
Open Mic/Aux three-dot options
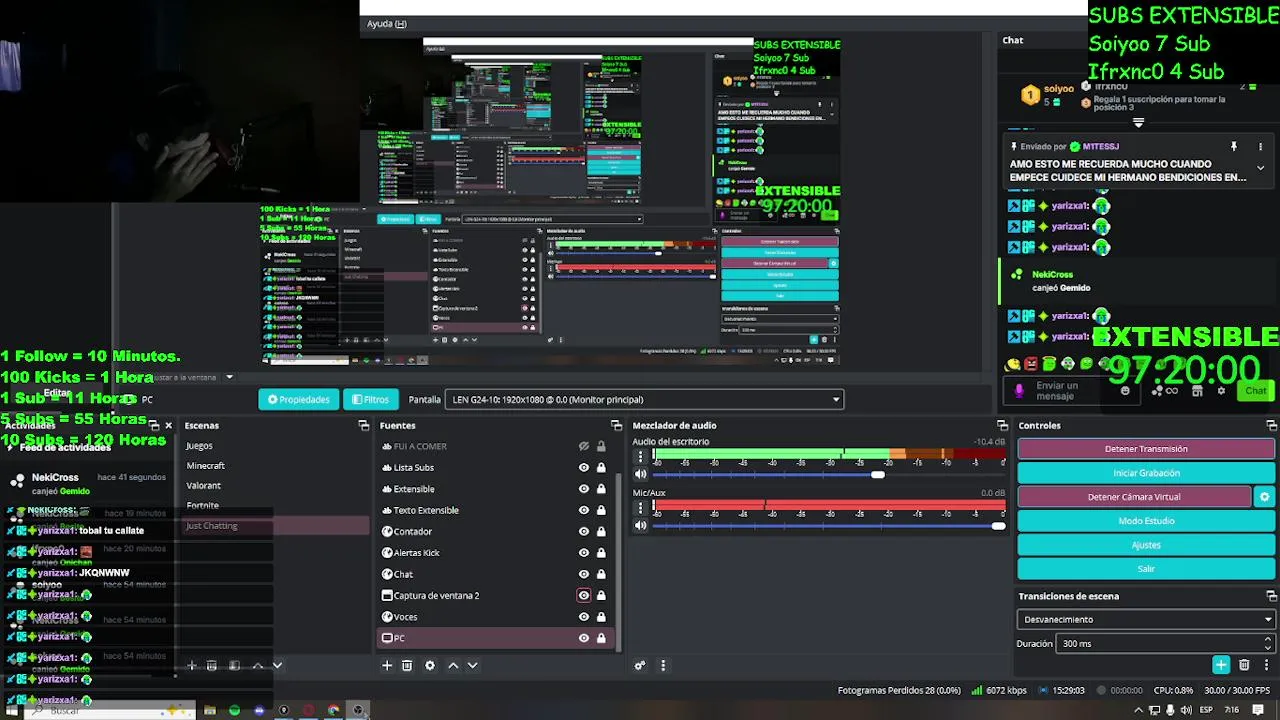click(641, 509)
